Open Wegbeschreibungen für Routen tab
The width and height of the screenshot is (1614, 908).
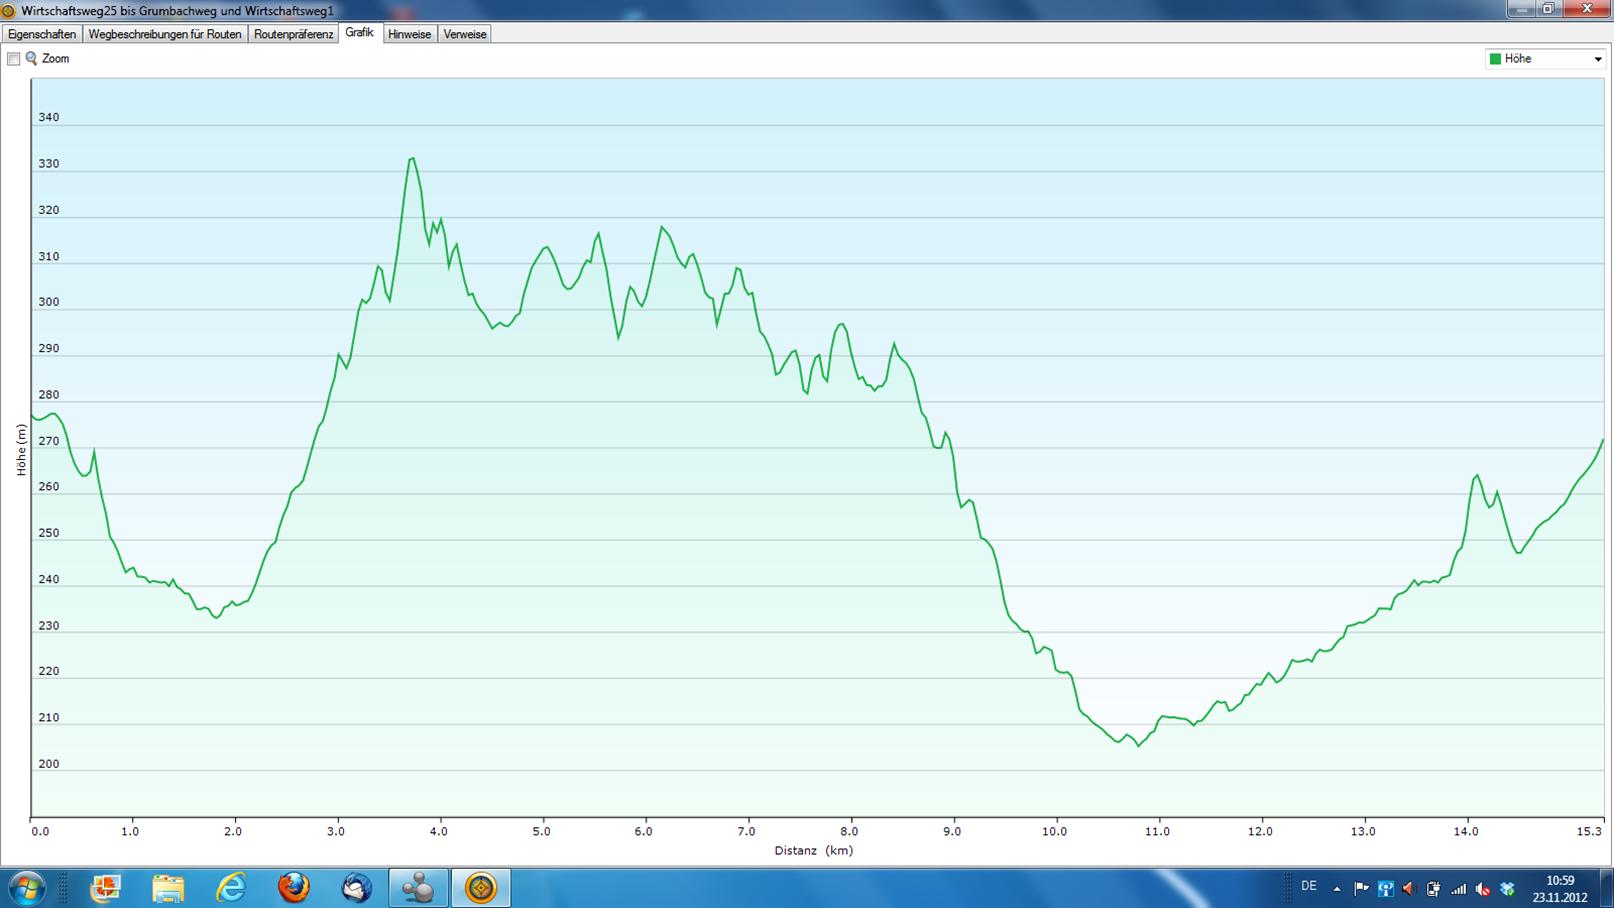click(x=165, y=34)
